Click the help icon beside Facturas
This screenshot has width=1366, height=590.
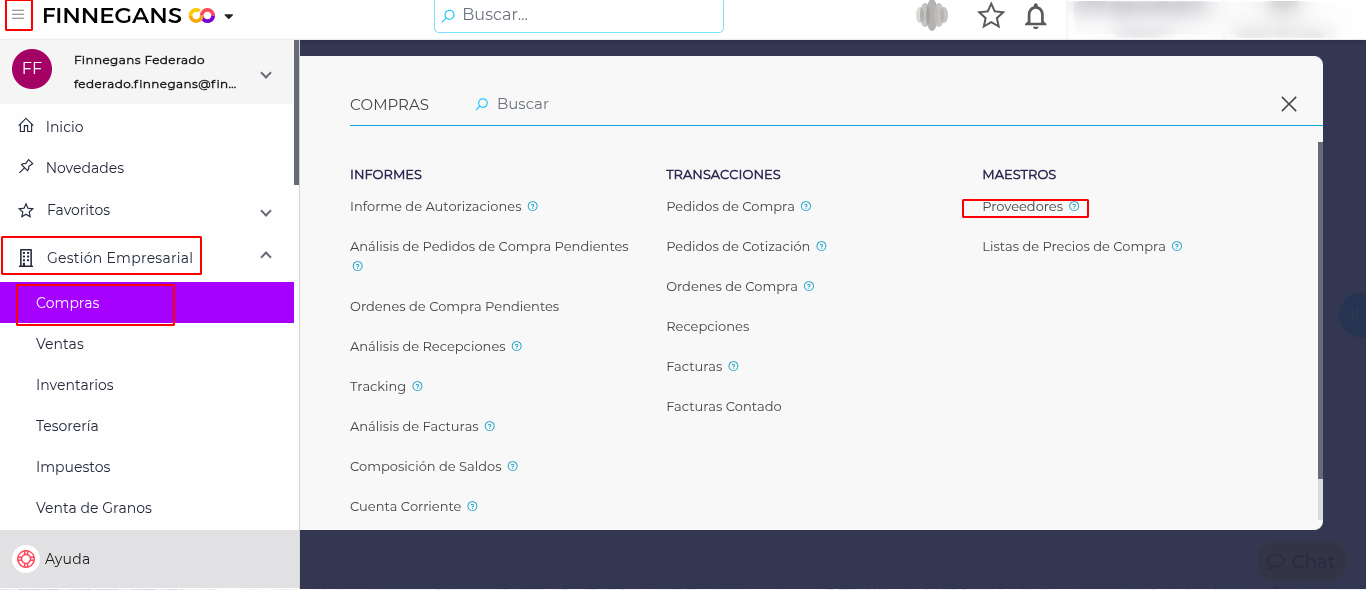click(x=733, y=367)
